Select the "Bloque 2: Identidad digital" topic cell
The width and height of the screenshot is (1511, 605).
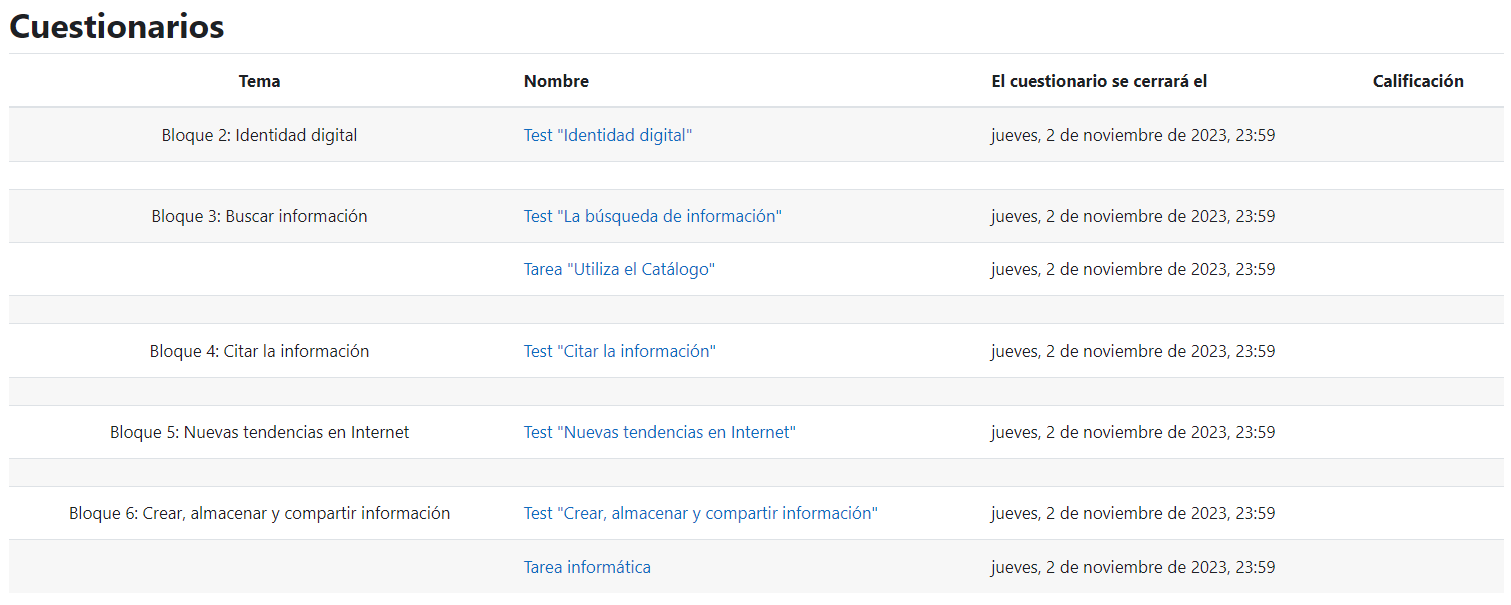pyautogui.click(x=259, y=135)
